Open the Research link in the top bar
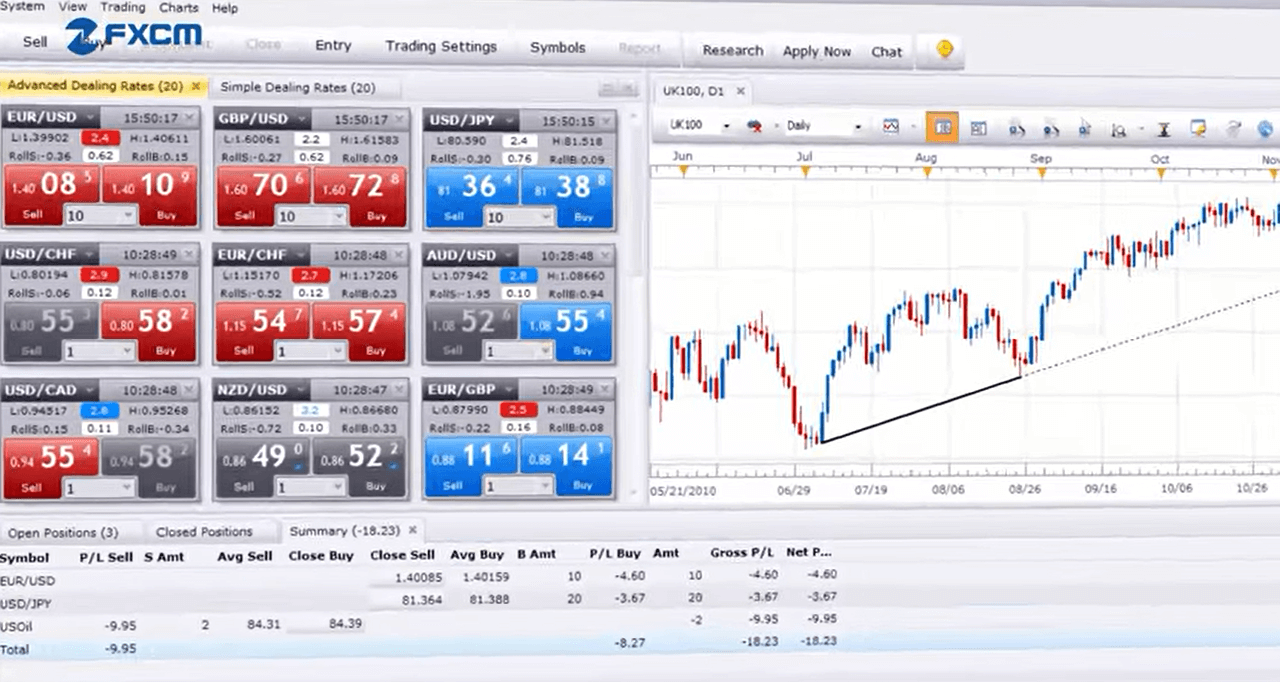The image size is (1280, 682). [732, 50]
